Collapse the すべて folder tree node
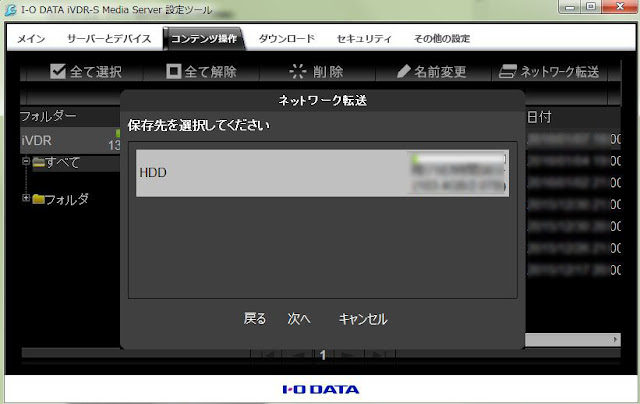Image resolution: width=640 pixels, height=404 pixels. click(26, 161)
